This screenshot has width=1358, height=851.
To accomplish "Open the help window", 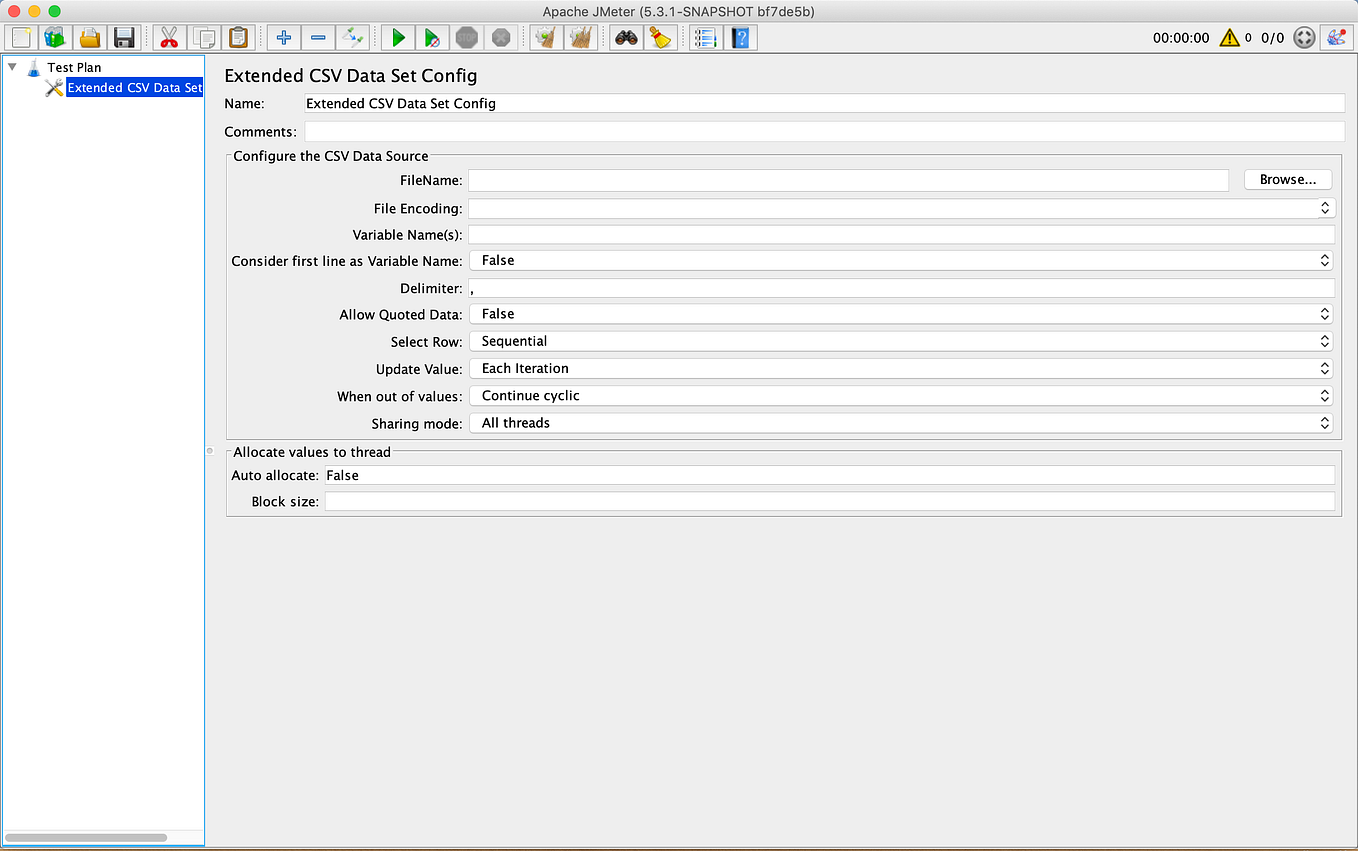I will tap(741, 37).
